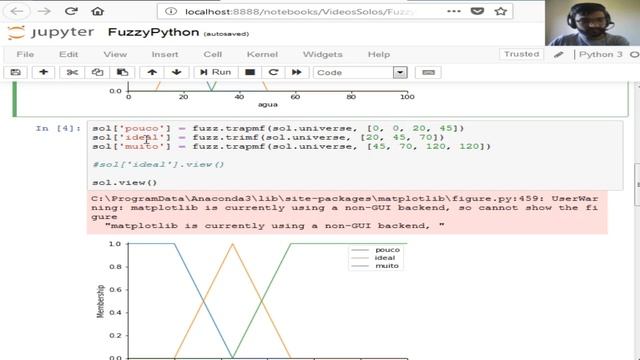Save the page to Pocket
640x360 pixels.
477,11
